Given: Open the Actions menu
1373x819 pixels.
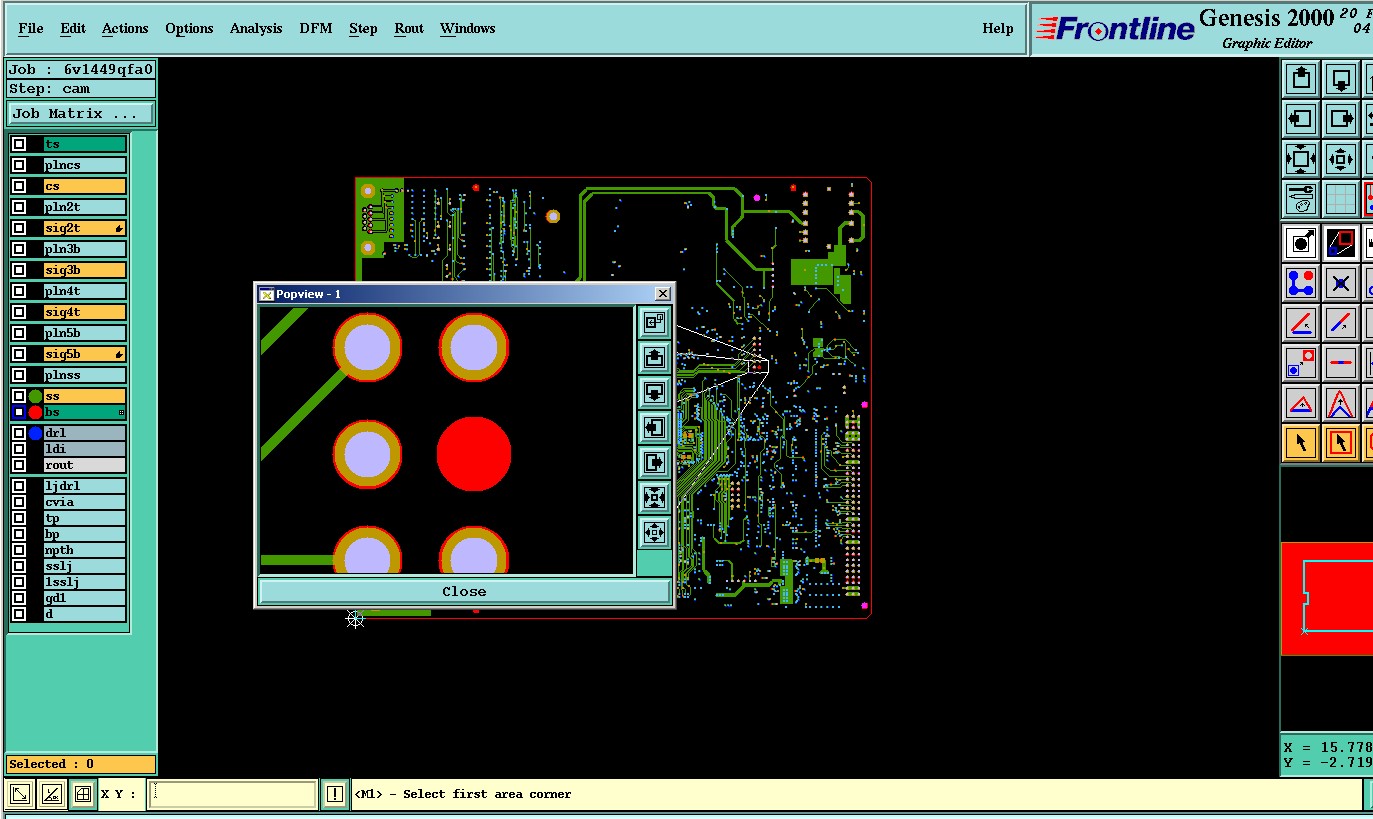Looking at the screenshot, I should (125, 28).
